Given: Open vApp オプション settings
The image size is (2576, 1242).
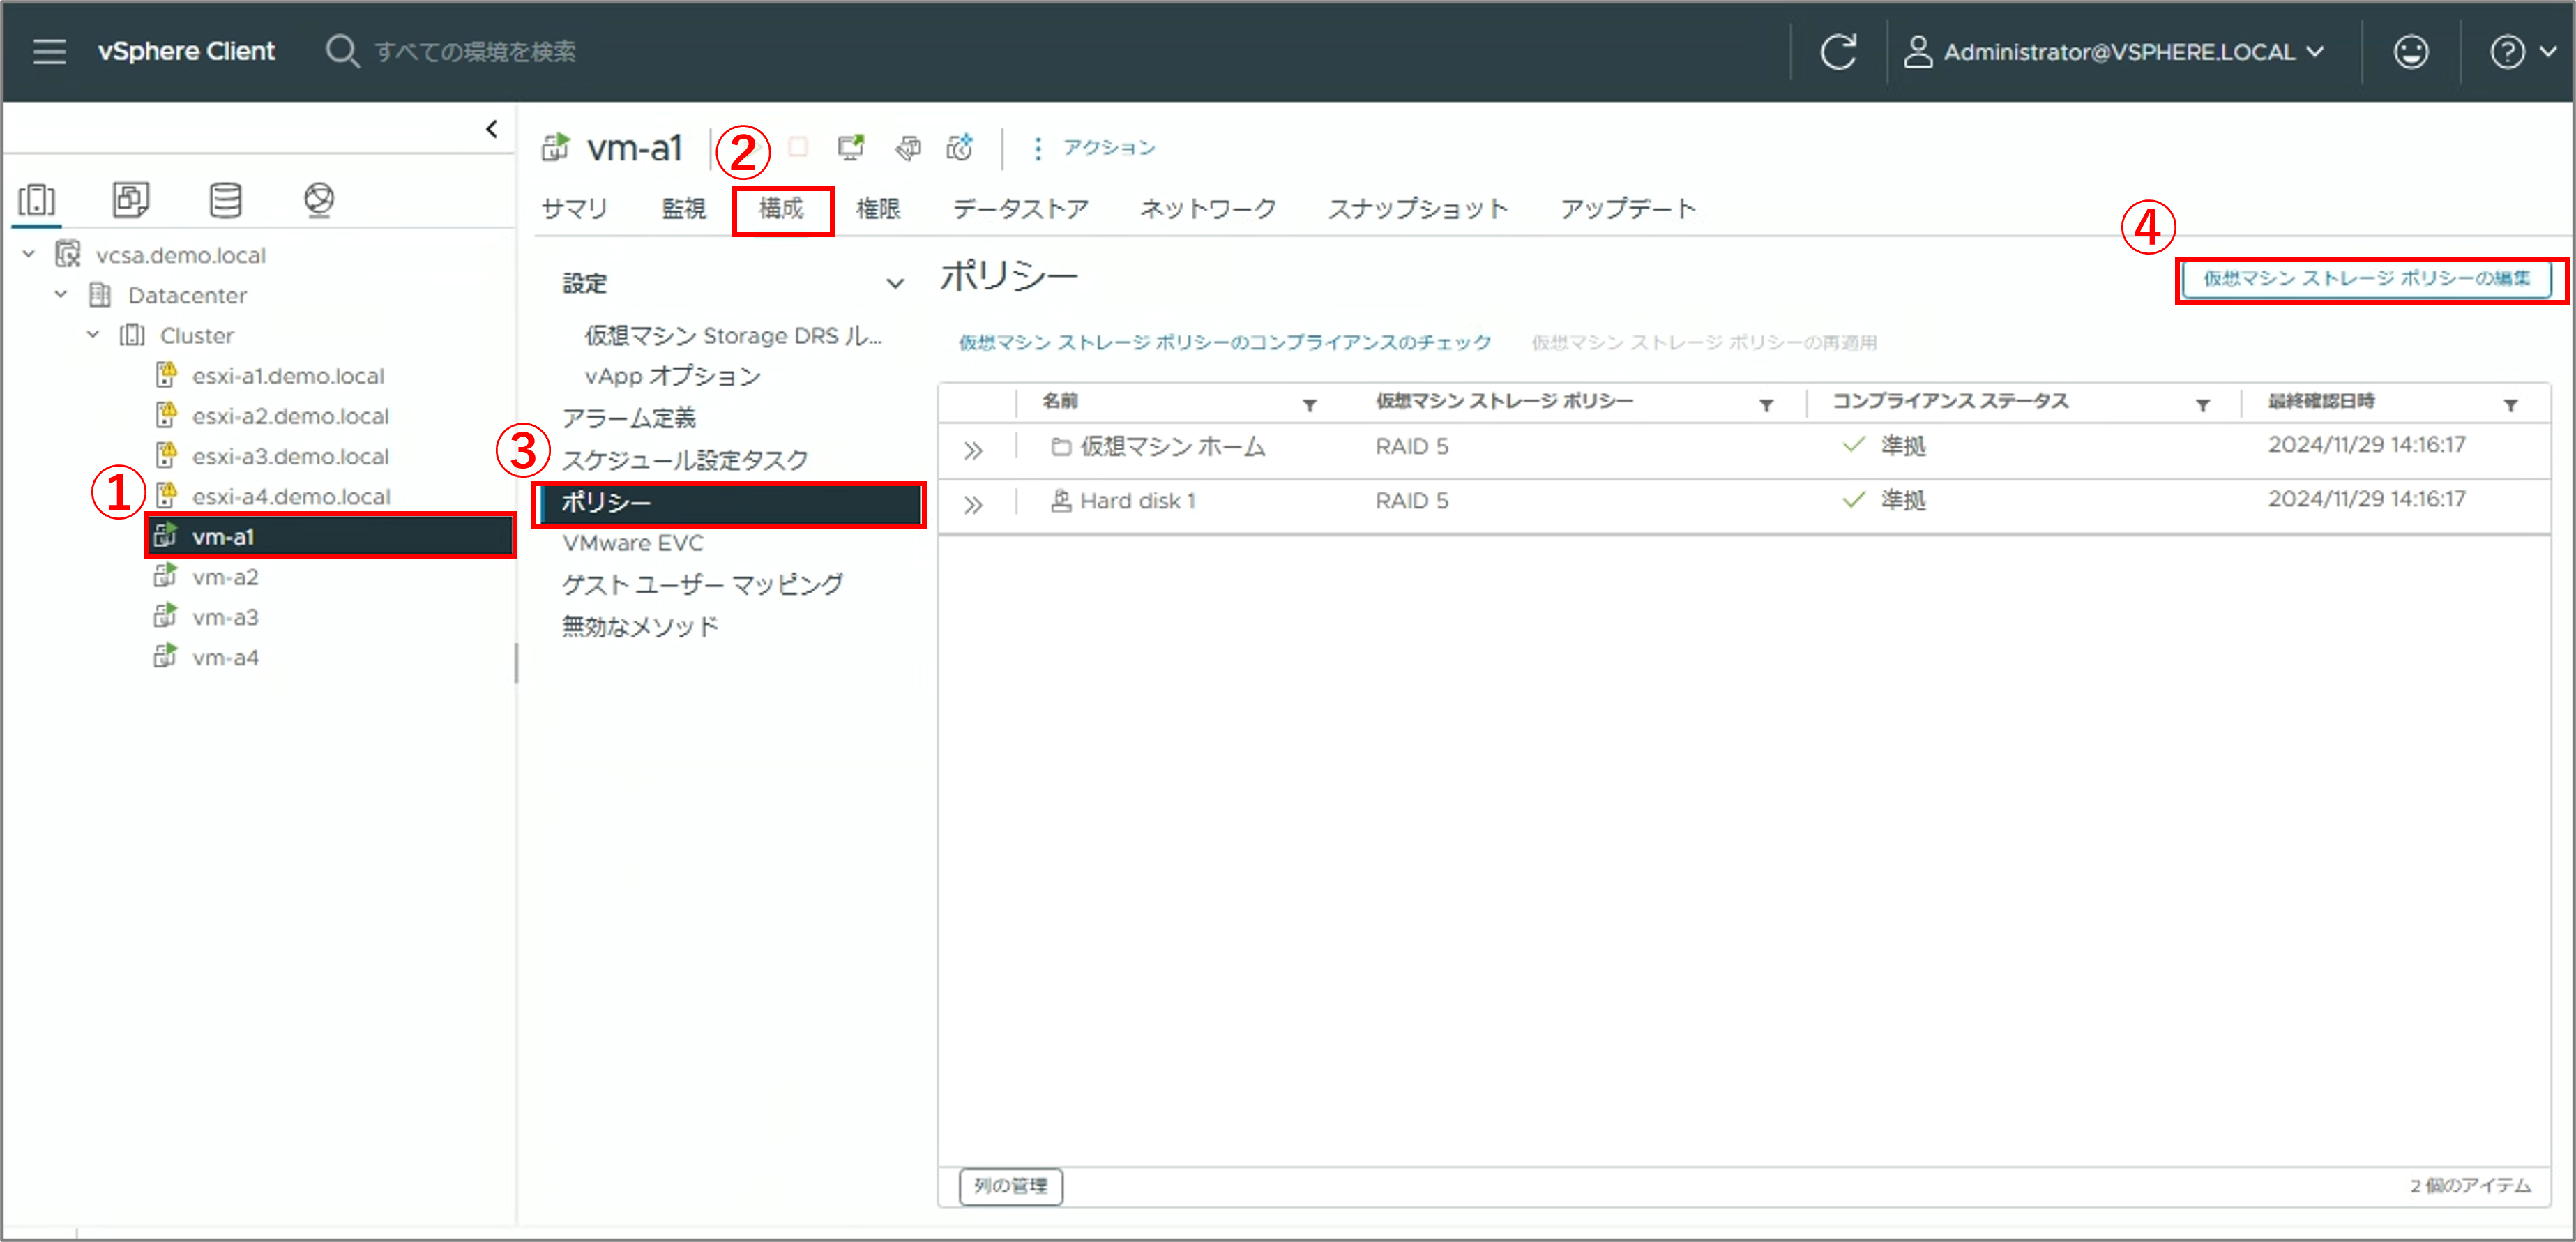Looking at the screenshot, I should (672, 376).
